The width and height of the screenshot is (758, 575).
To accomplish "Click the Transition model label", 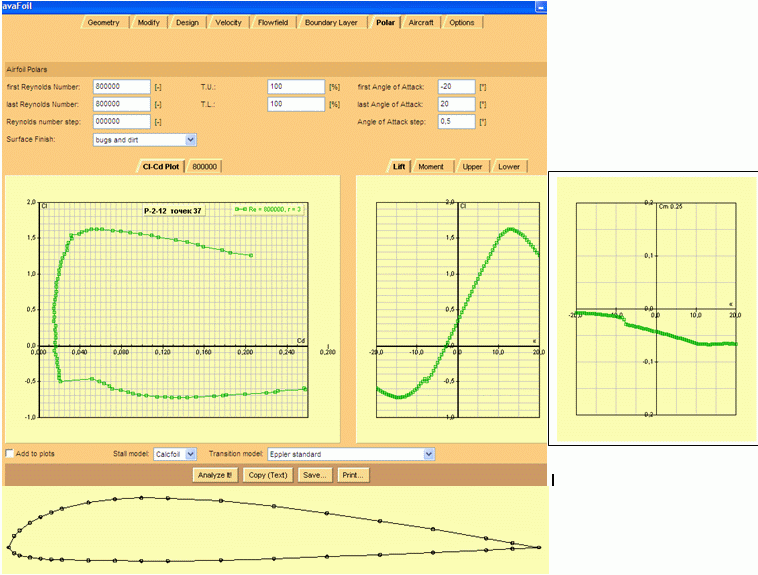I will coord(236,454).
